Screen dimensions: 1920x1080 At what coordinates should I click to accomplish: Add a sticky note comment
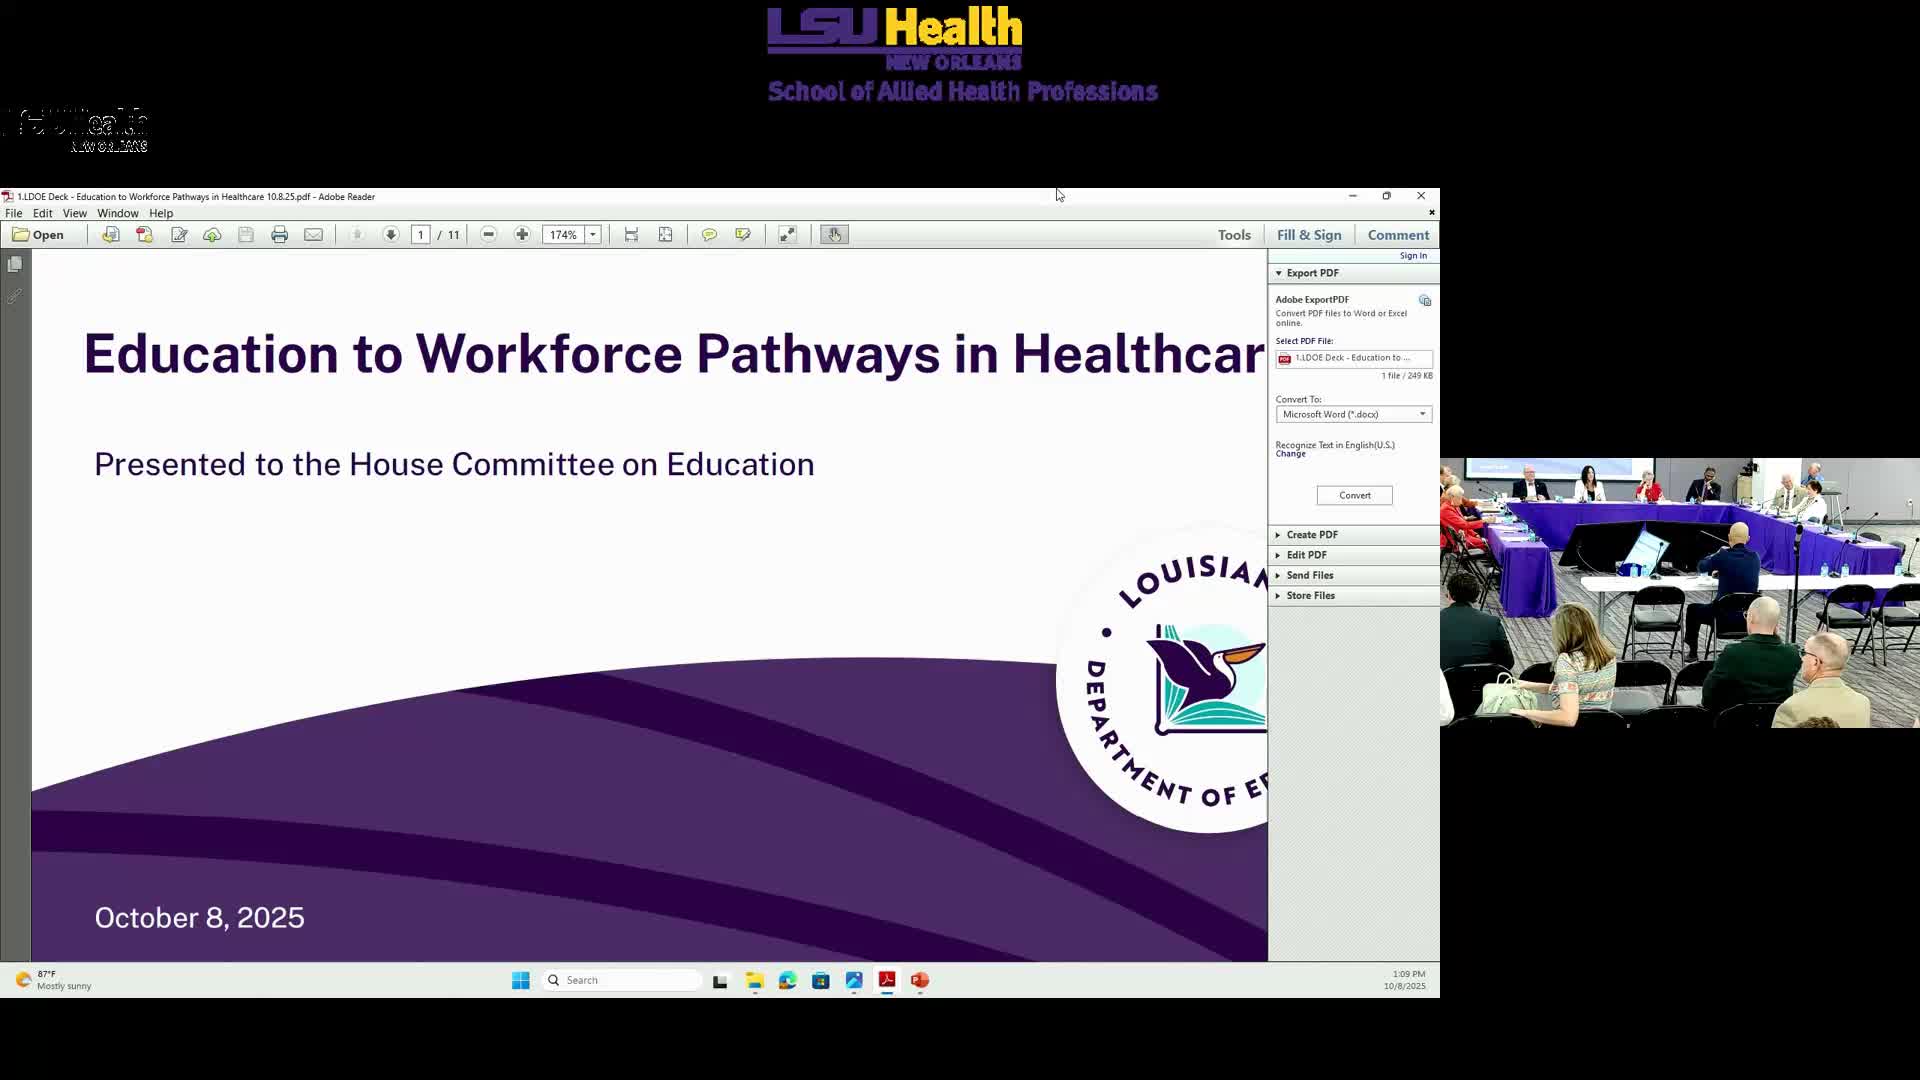pos(709,234)
